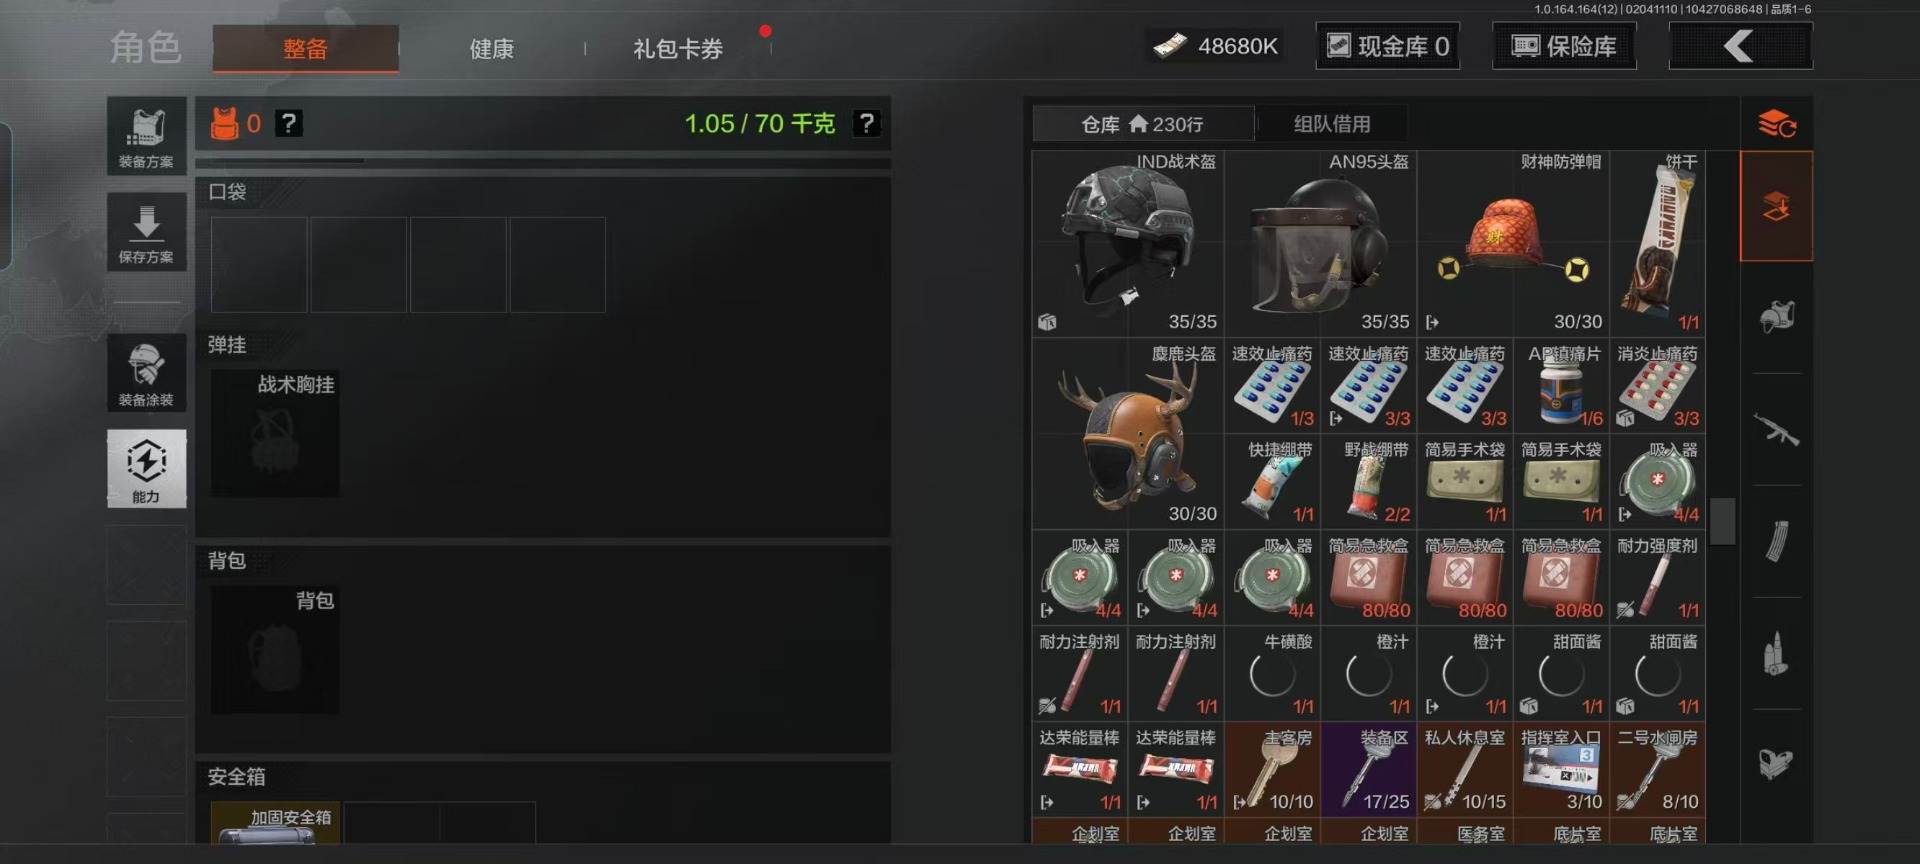The height and width of the screenshot is (864, 1920).
Task: Filter stash by the ammo bullets icon
Action: click(1776, 653)
